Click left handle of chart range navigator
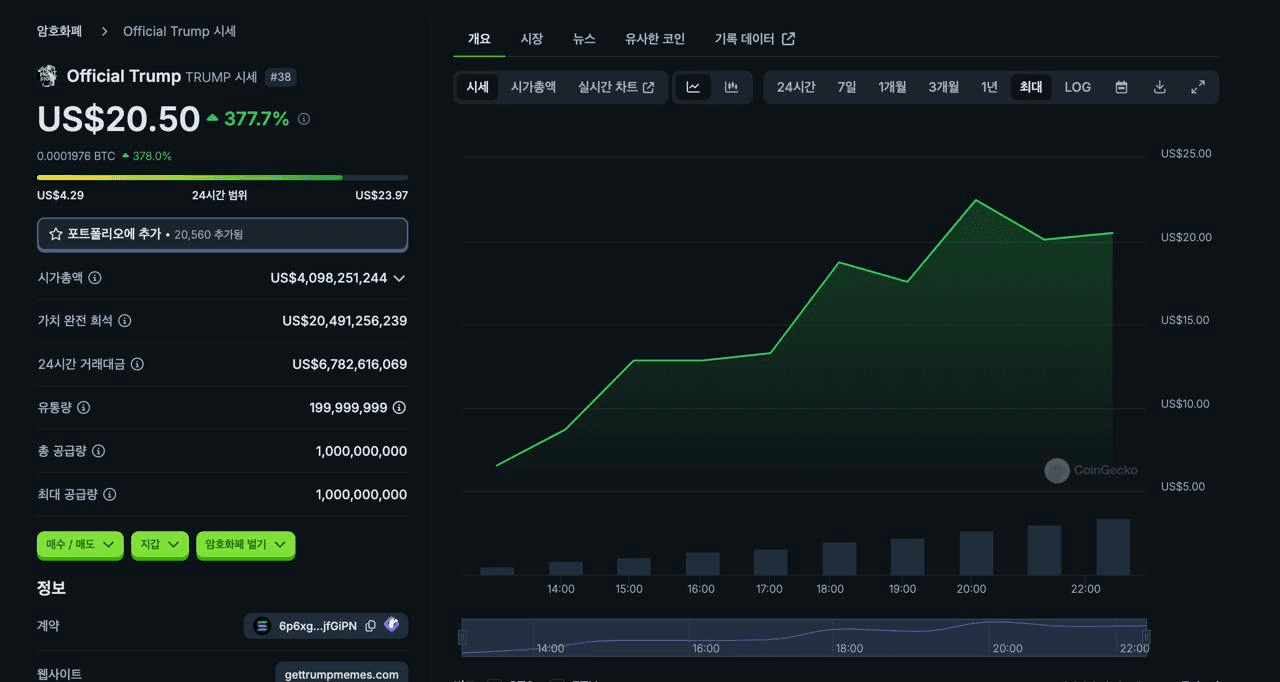 pyautogui.click(x=462, y=637)
